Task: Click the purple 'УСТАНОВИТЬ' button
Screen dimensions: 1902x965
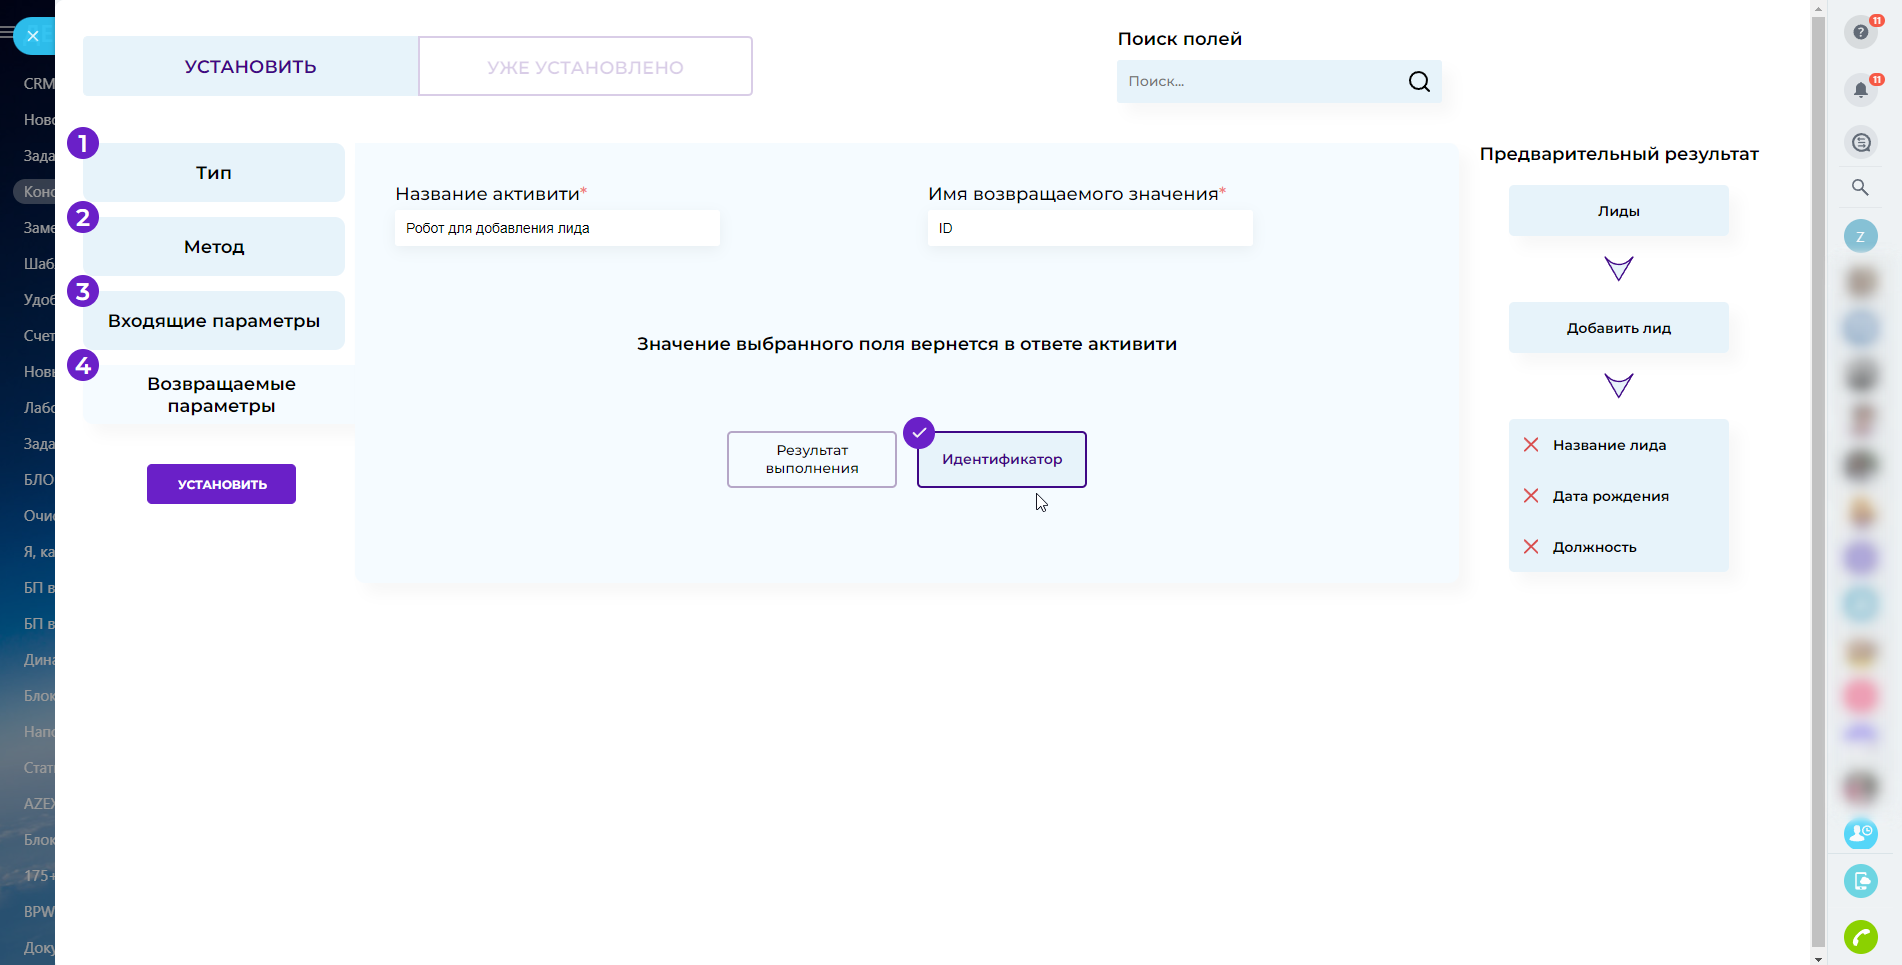Action: (x=221, y=484)
